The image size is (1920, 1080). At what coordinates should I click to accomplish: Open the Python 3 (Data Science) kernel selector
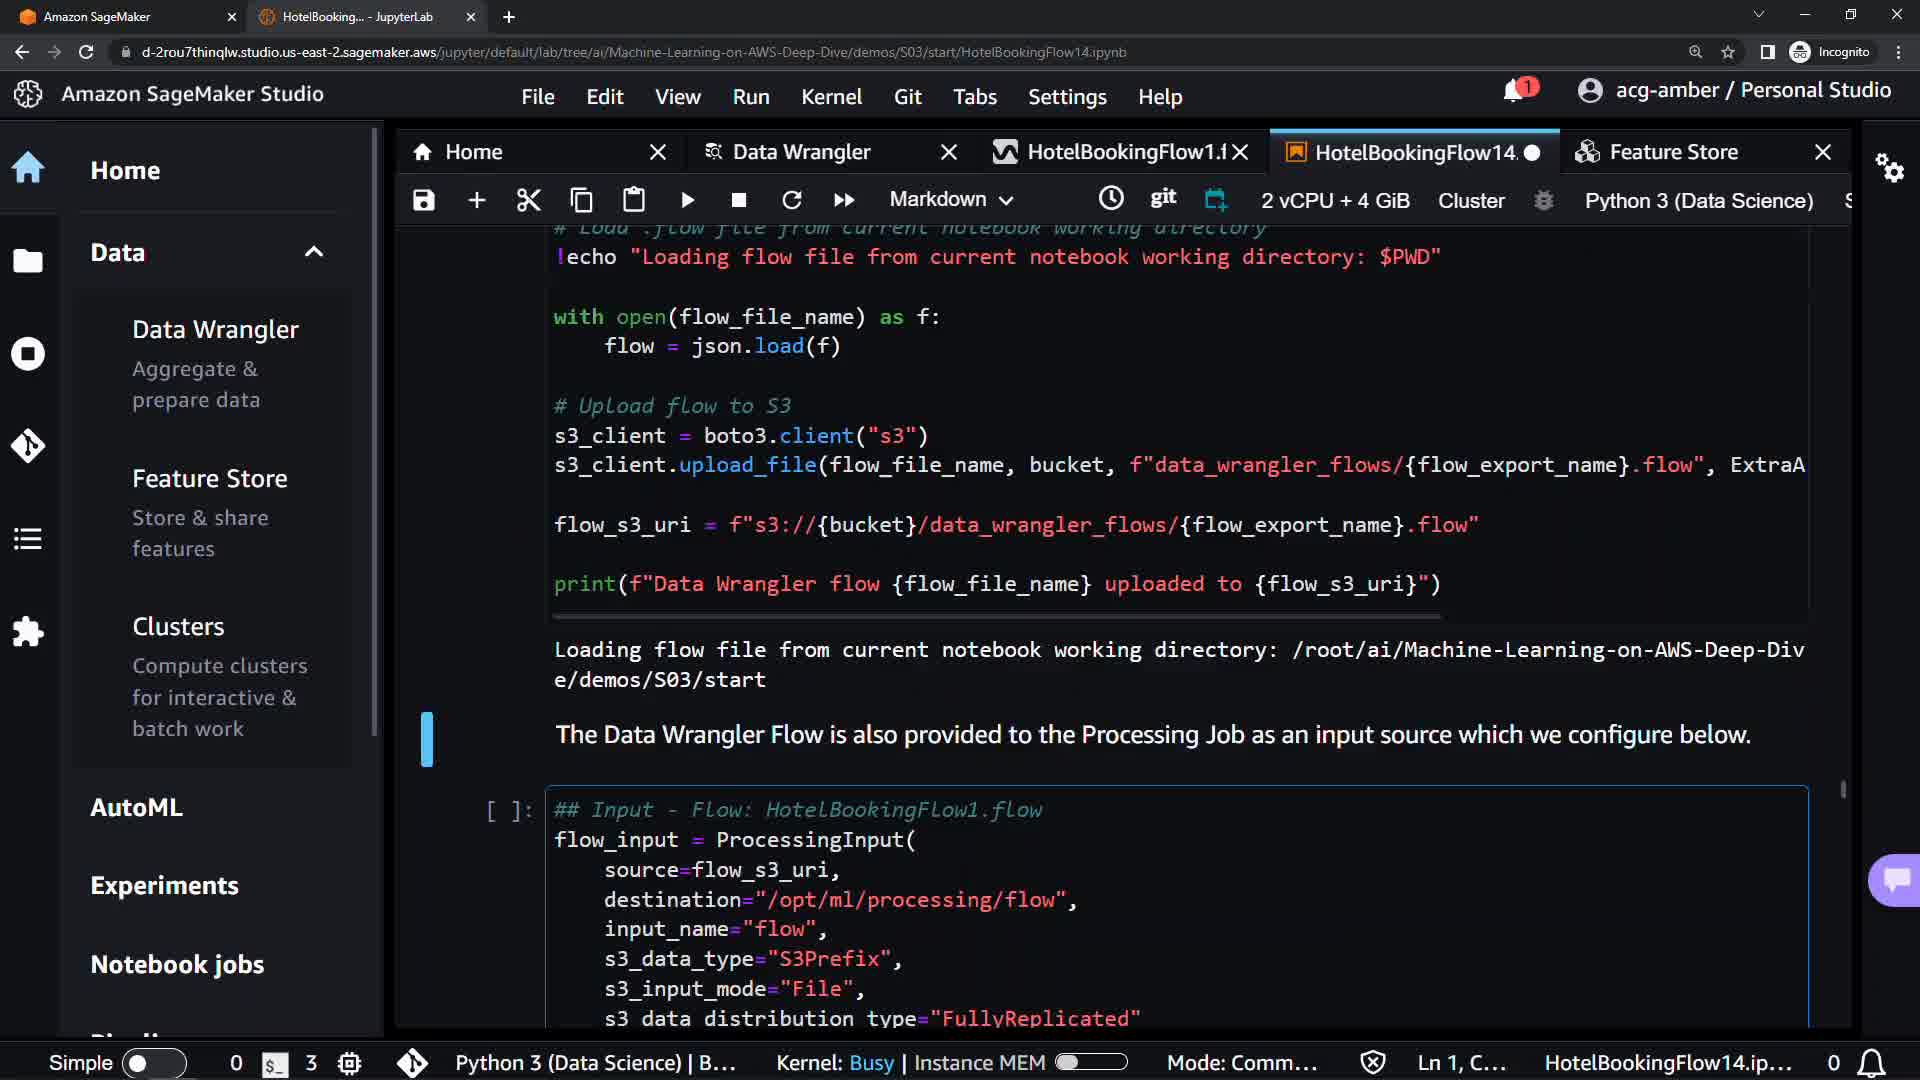point(1698,200)
